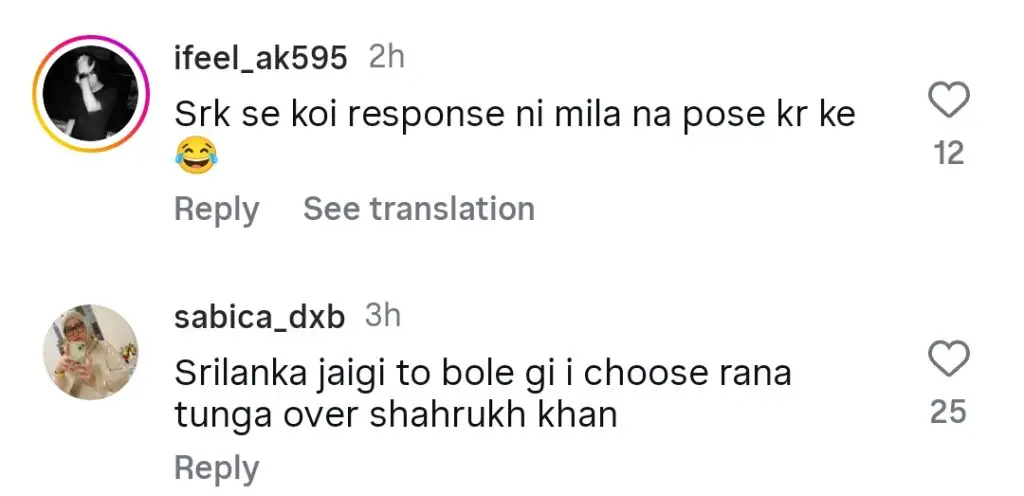Tap the heart on sabica_dxb's comment
The height and width of the screenshot is (496, 1024).
click(x=948, y=360)
